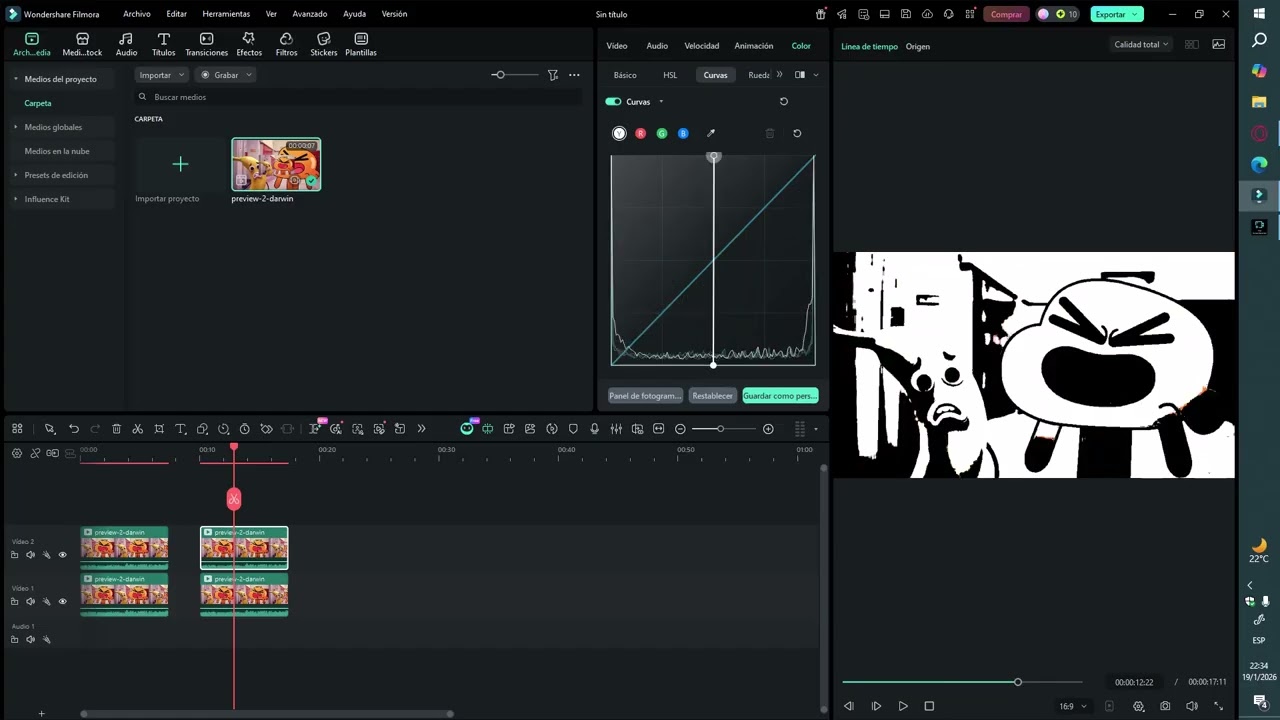This screenshot has height=720, width=1280.
Task: Open the Títulos media tab
Action: coord(163,44)
